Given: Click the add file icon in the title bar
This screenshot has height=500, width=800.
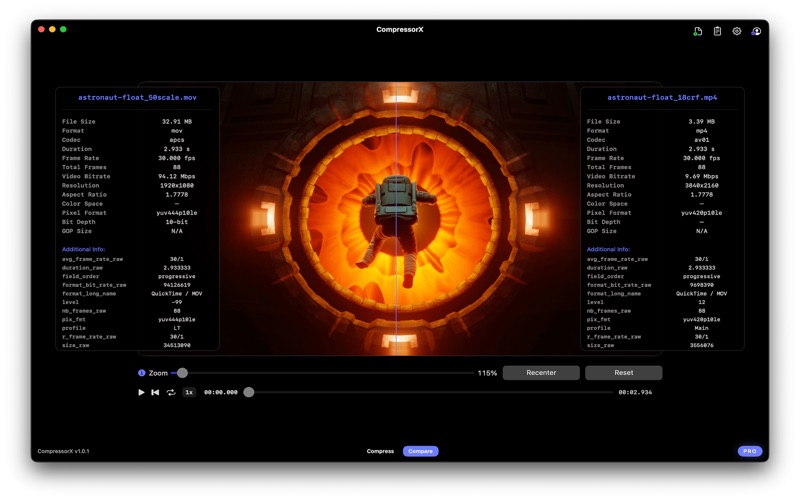Looking at the screenshot, I should click(697, 32).
